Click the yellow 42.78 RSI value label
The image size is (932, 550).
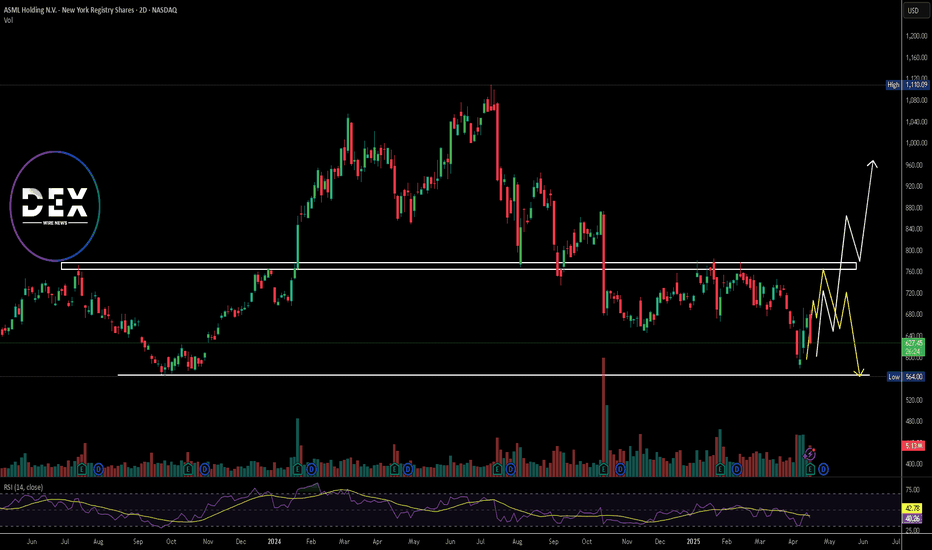click(x=912, y=508)
